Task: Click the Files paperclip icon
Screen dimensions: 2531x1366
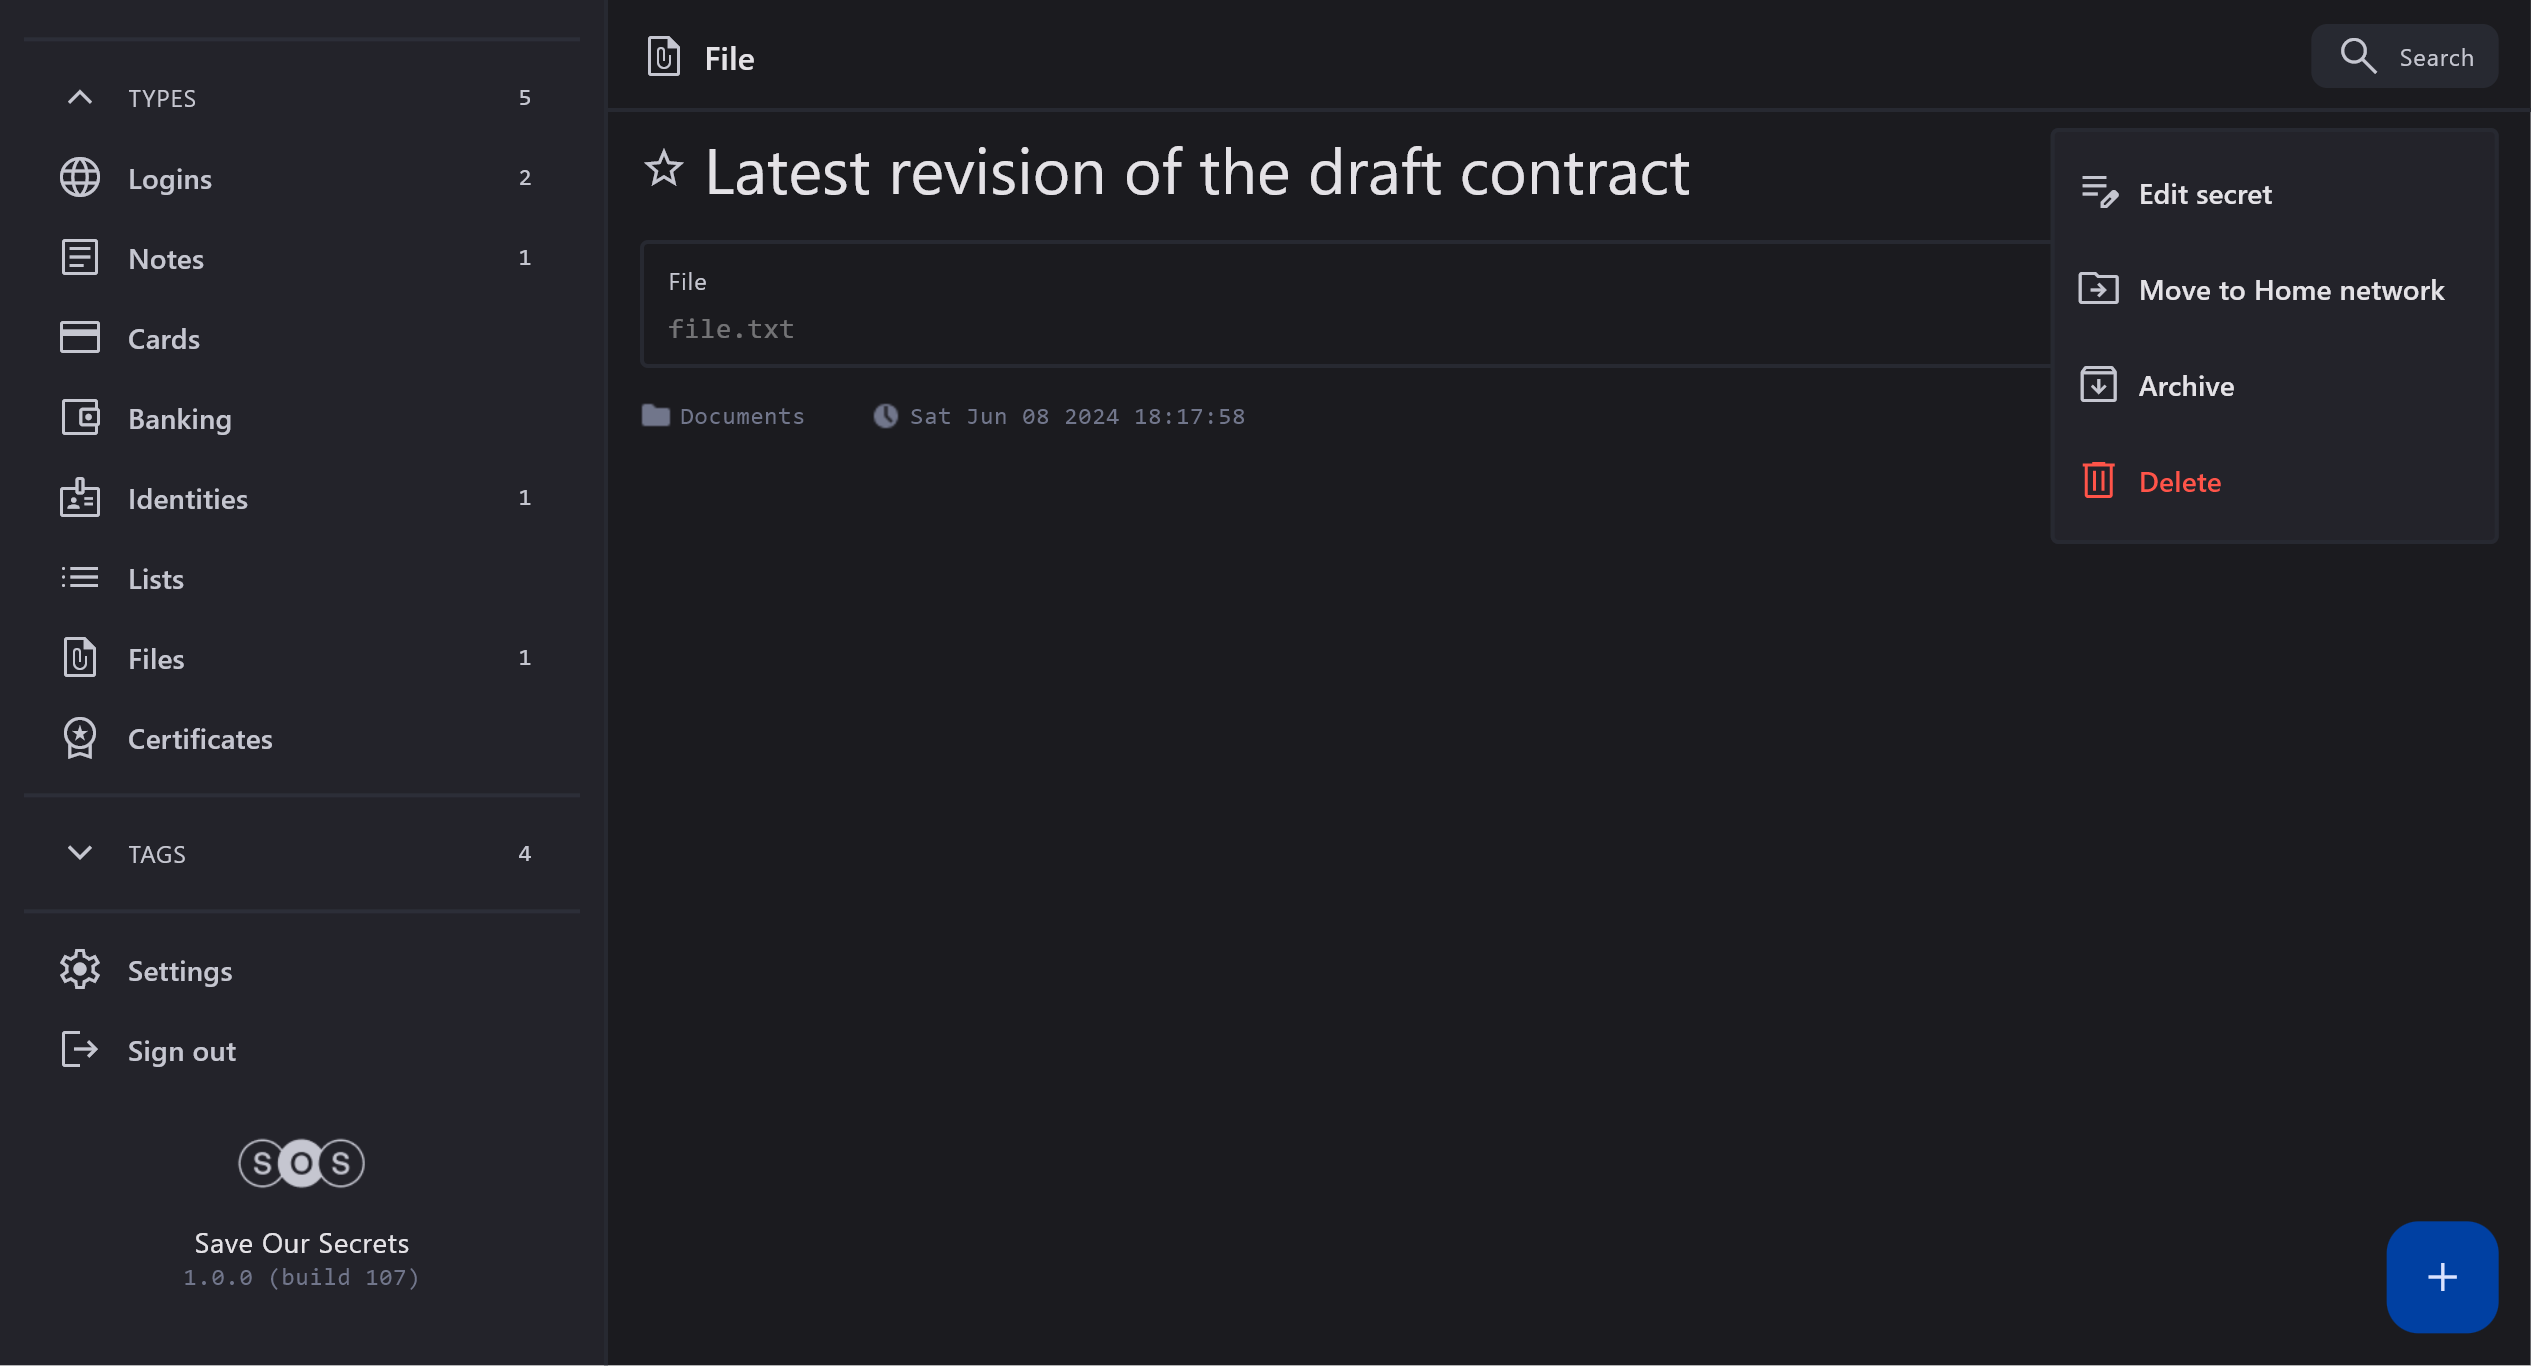Action: point(80,658)
